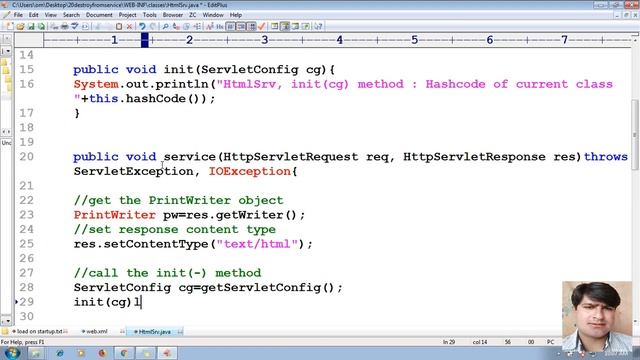Open the View menu

(51, 15)
